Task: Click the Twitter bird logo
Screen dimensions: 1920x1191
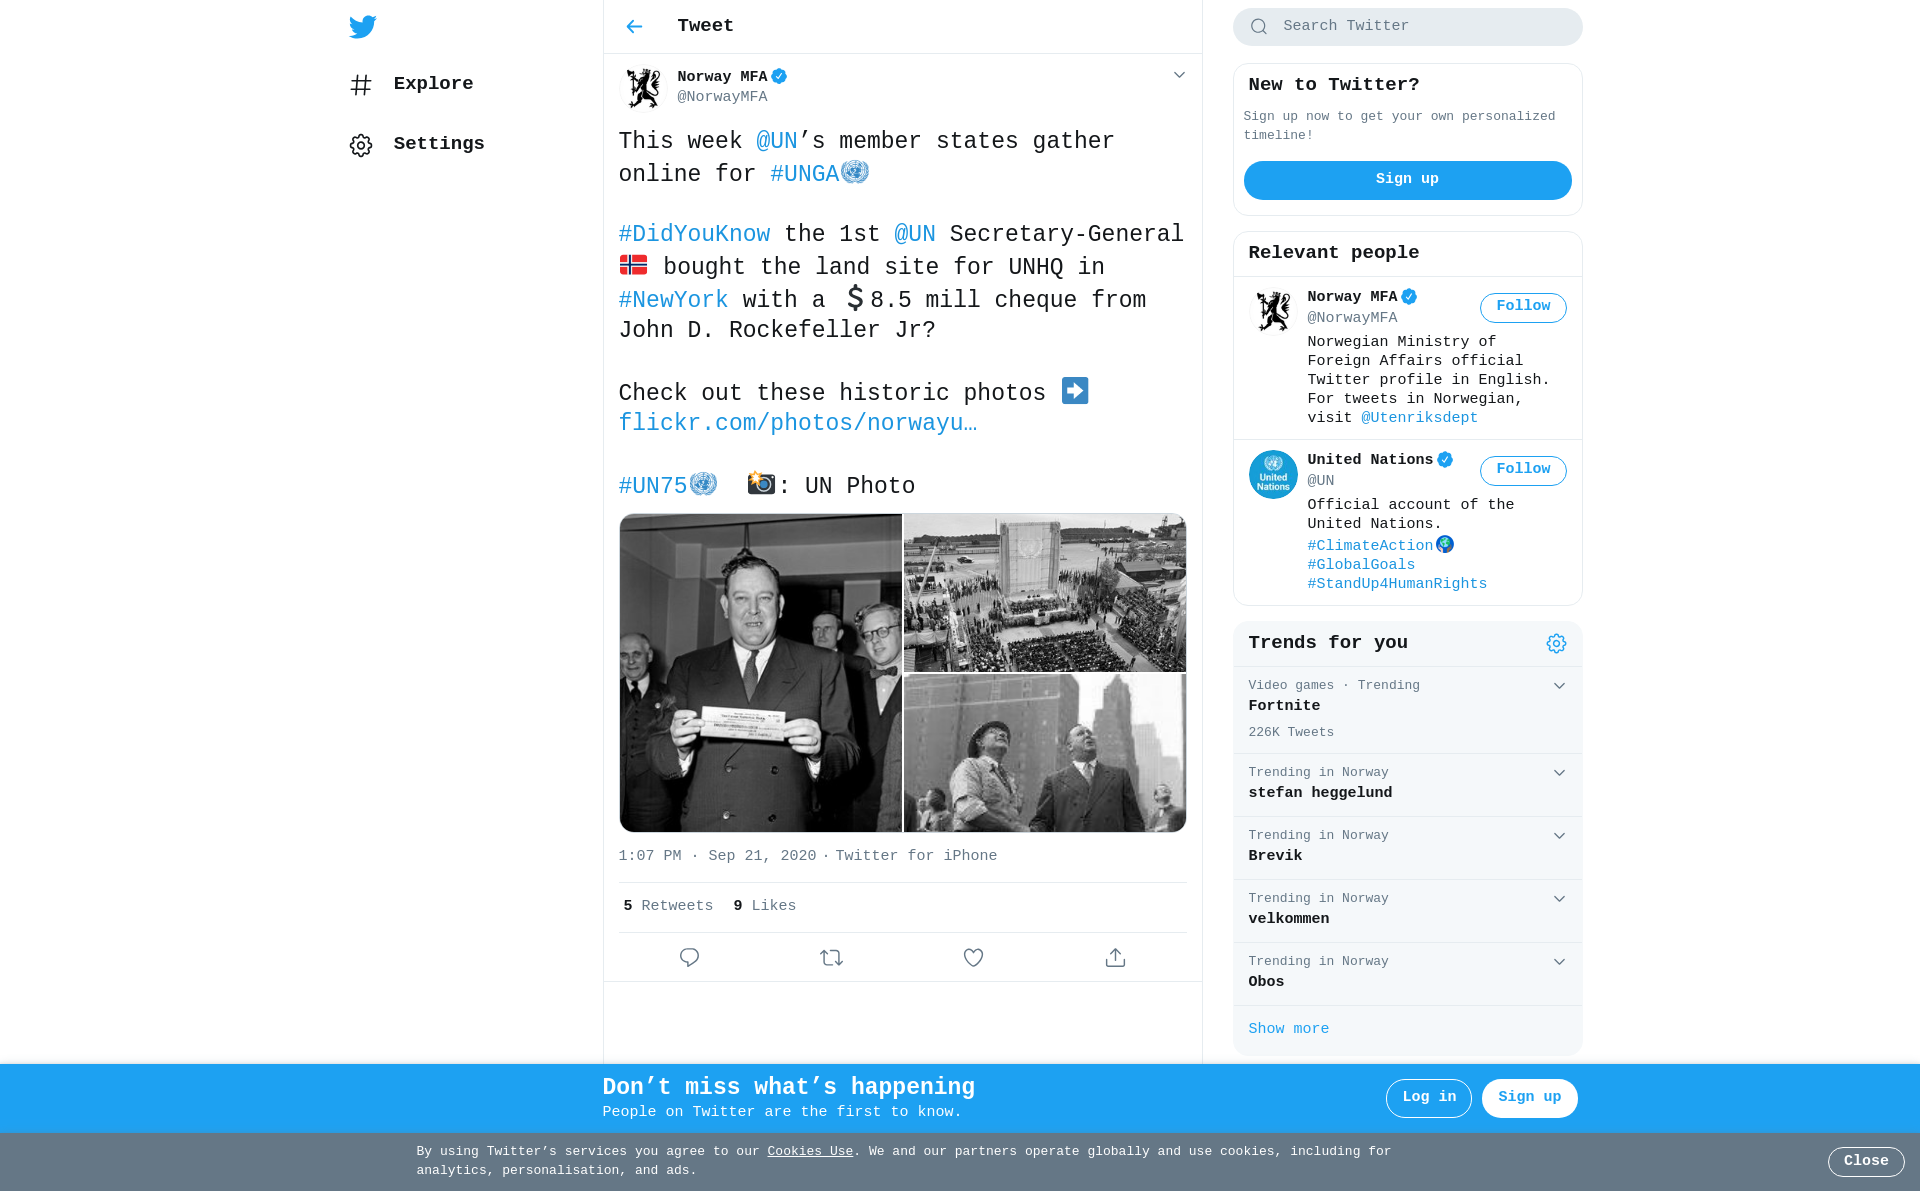Action: click(x=362, y=27)
